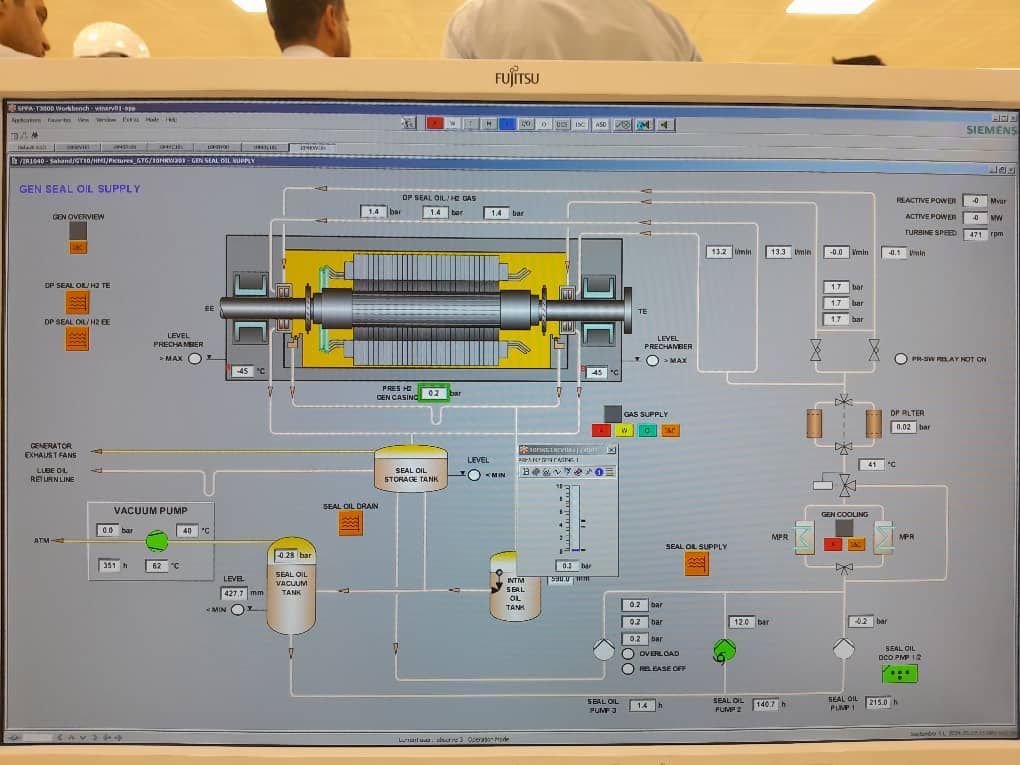Click the orange box under GEN COOLING
The image size is (1020, 765).
pos(856,544)
